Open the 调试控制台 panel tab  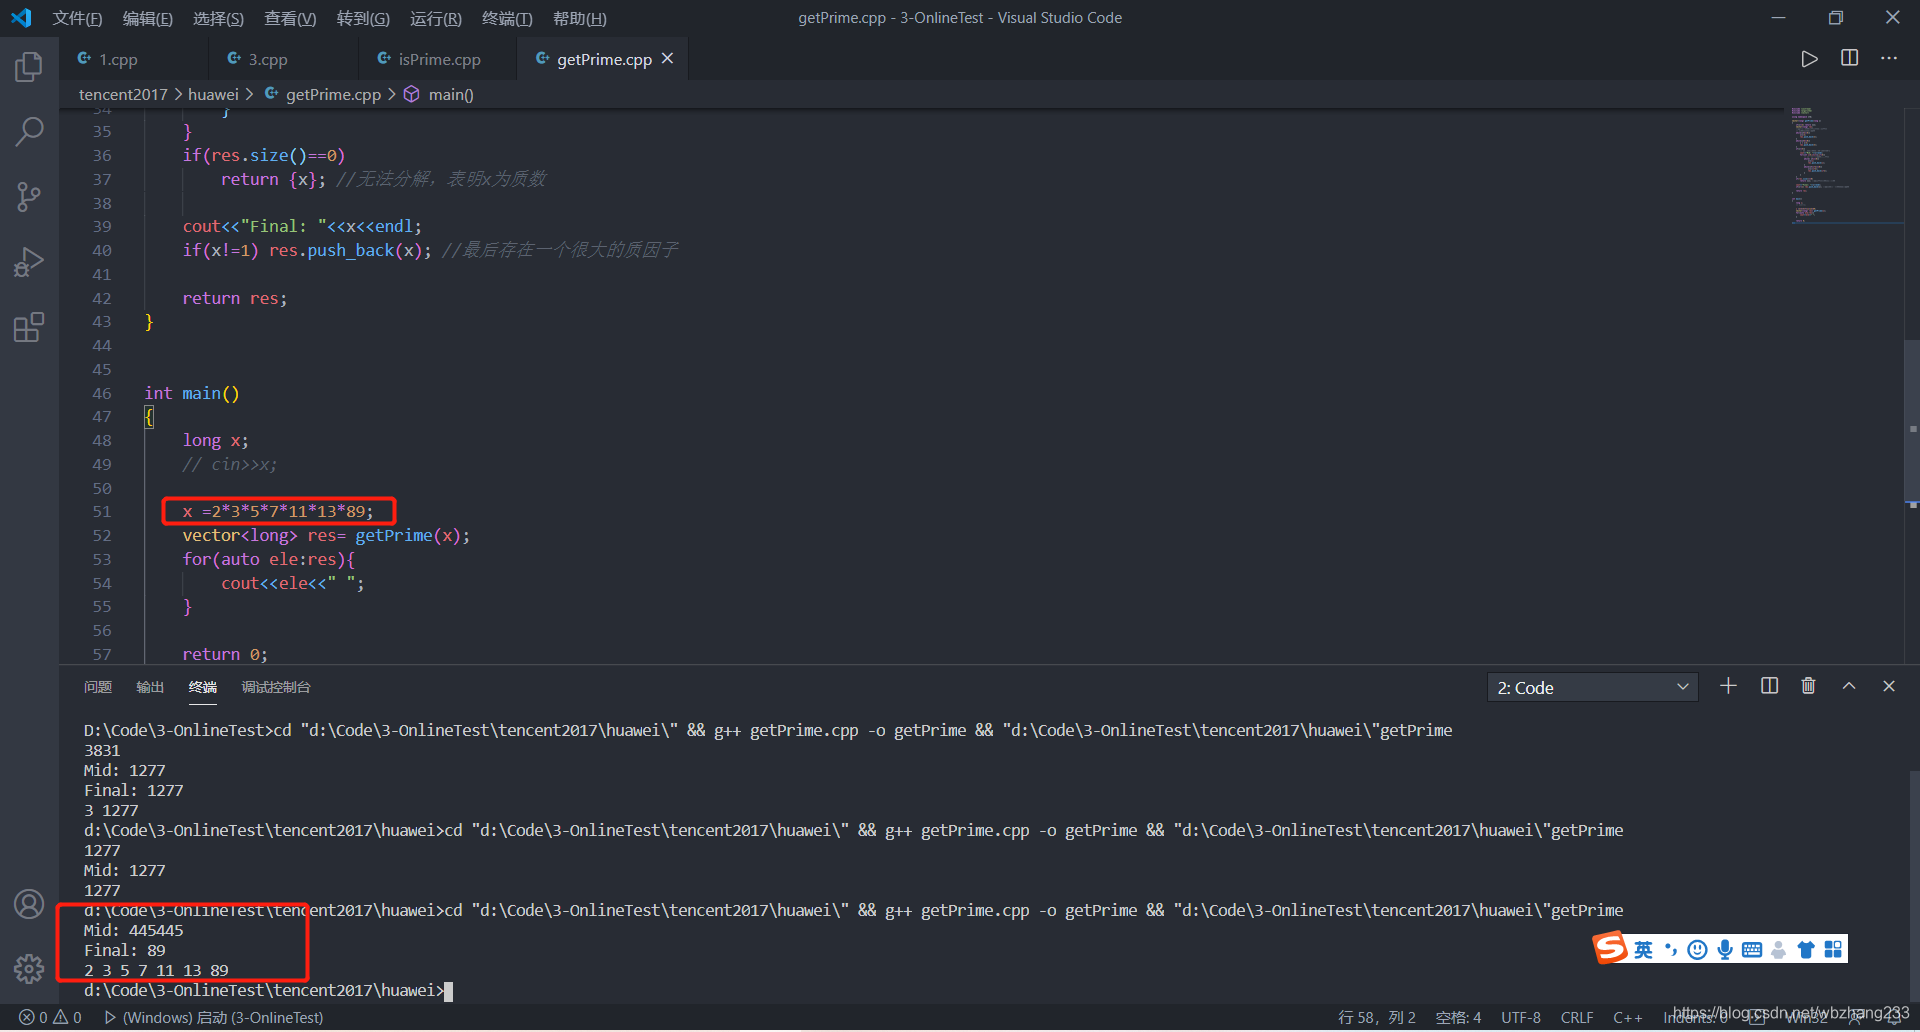[x=276, y=687]
